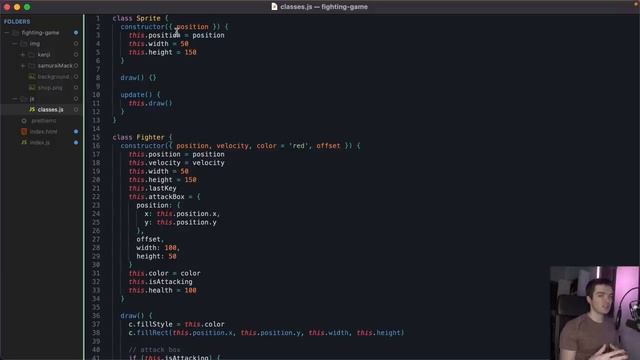Image resolution: width=640 pixels, height=360 pixels.
Task: Open the .prettierrc settings file
Action: pyautogui.click(x=44, y=121)
